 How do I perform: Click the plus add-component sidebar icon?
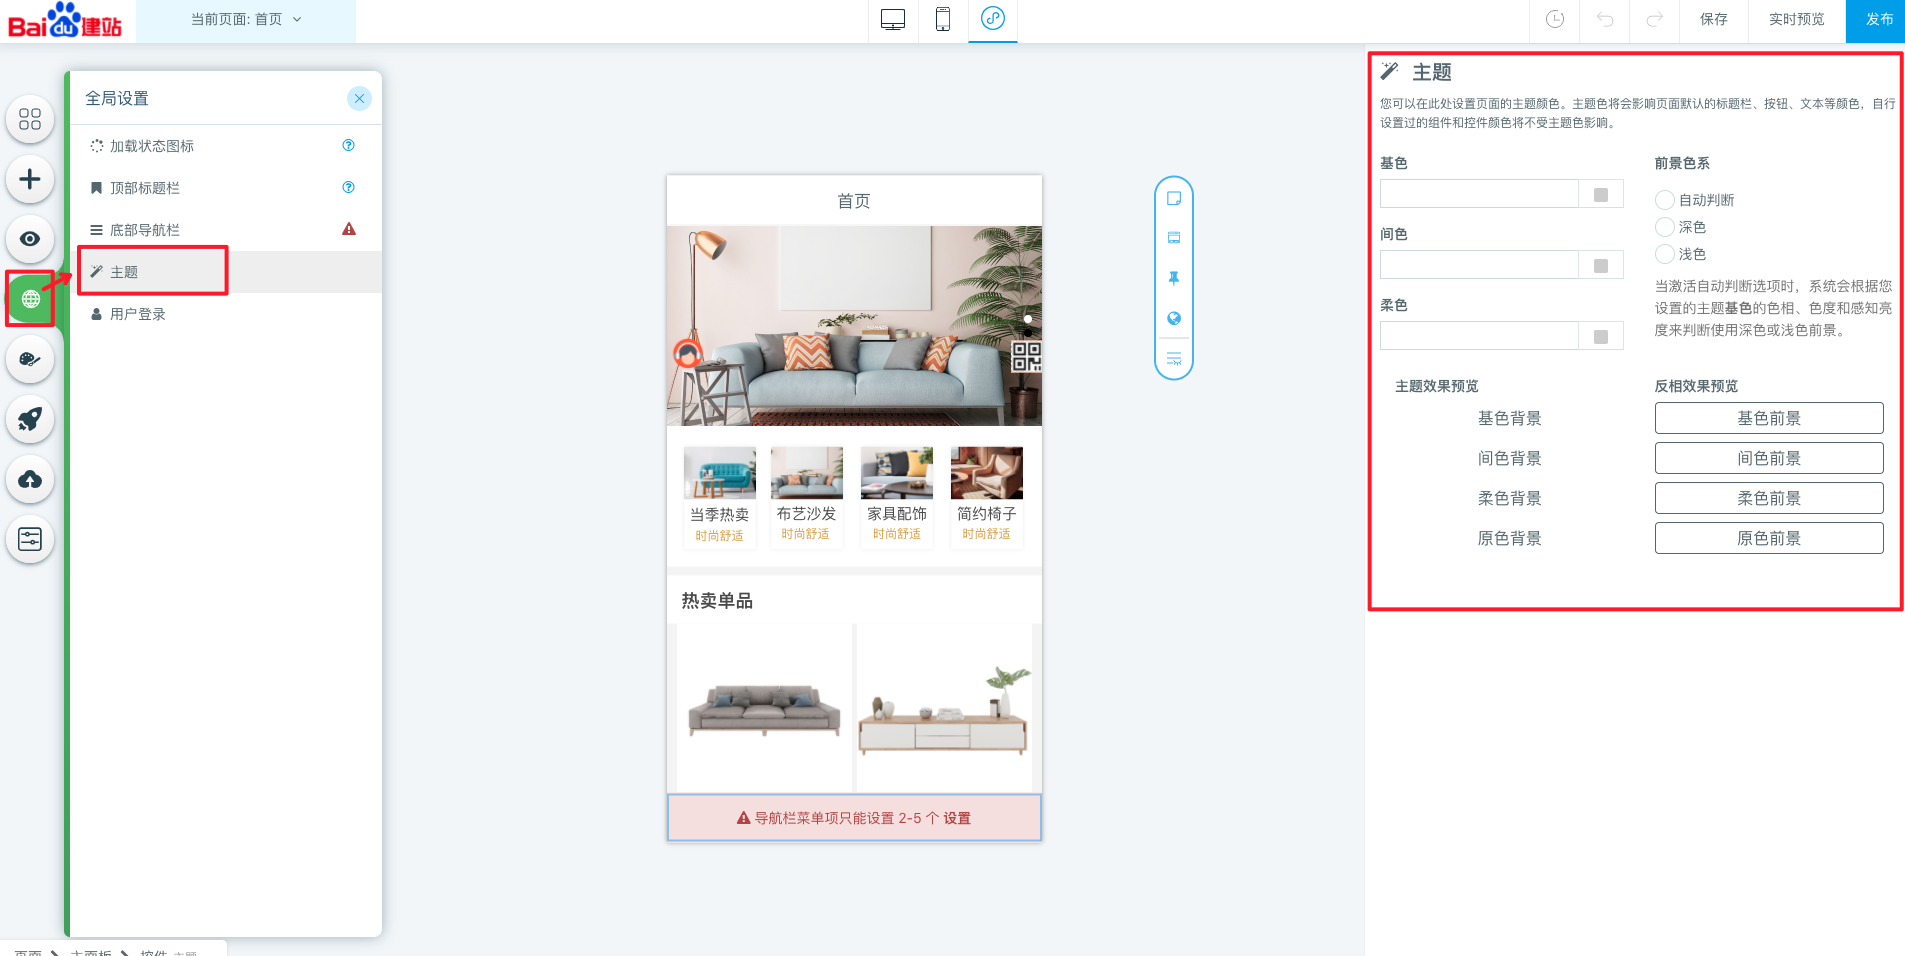(30, 179)
